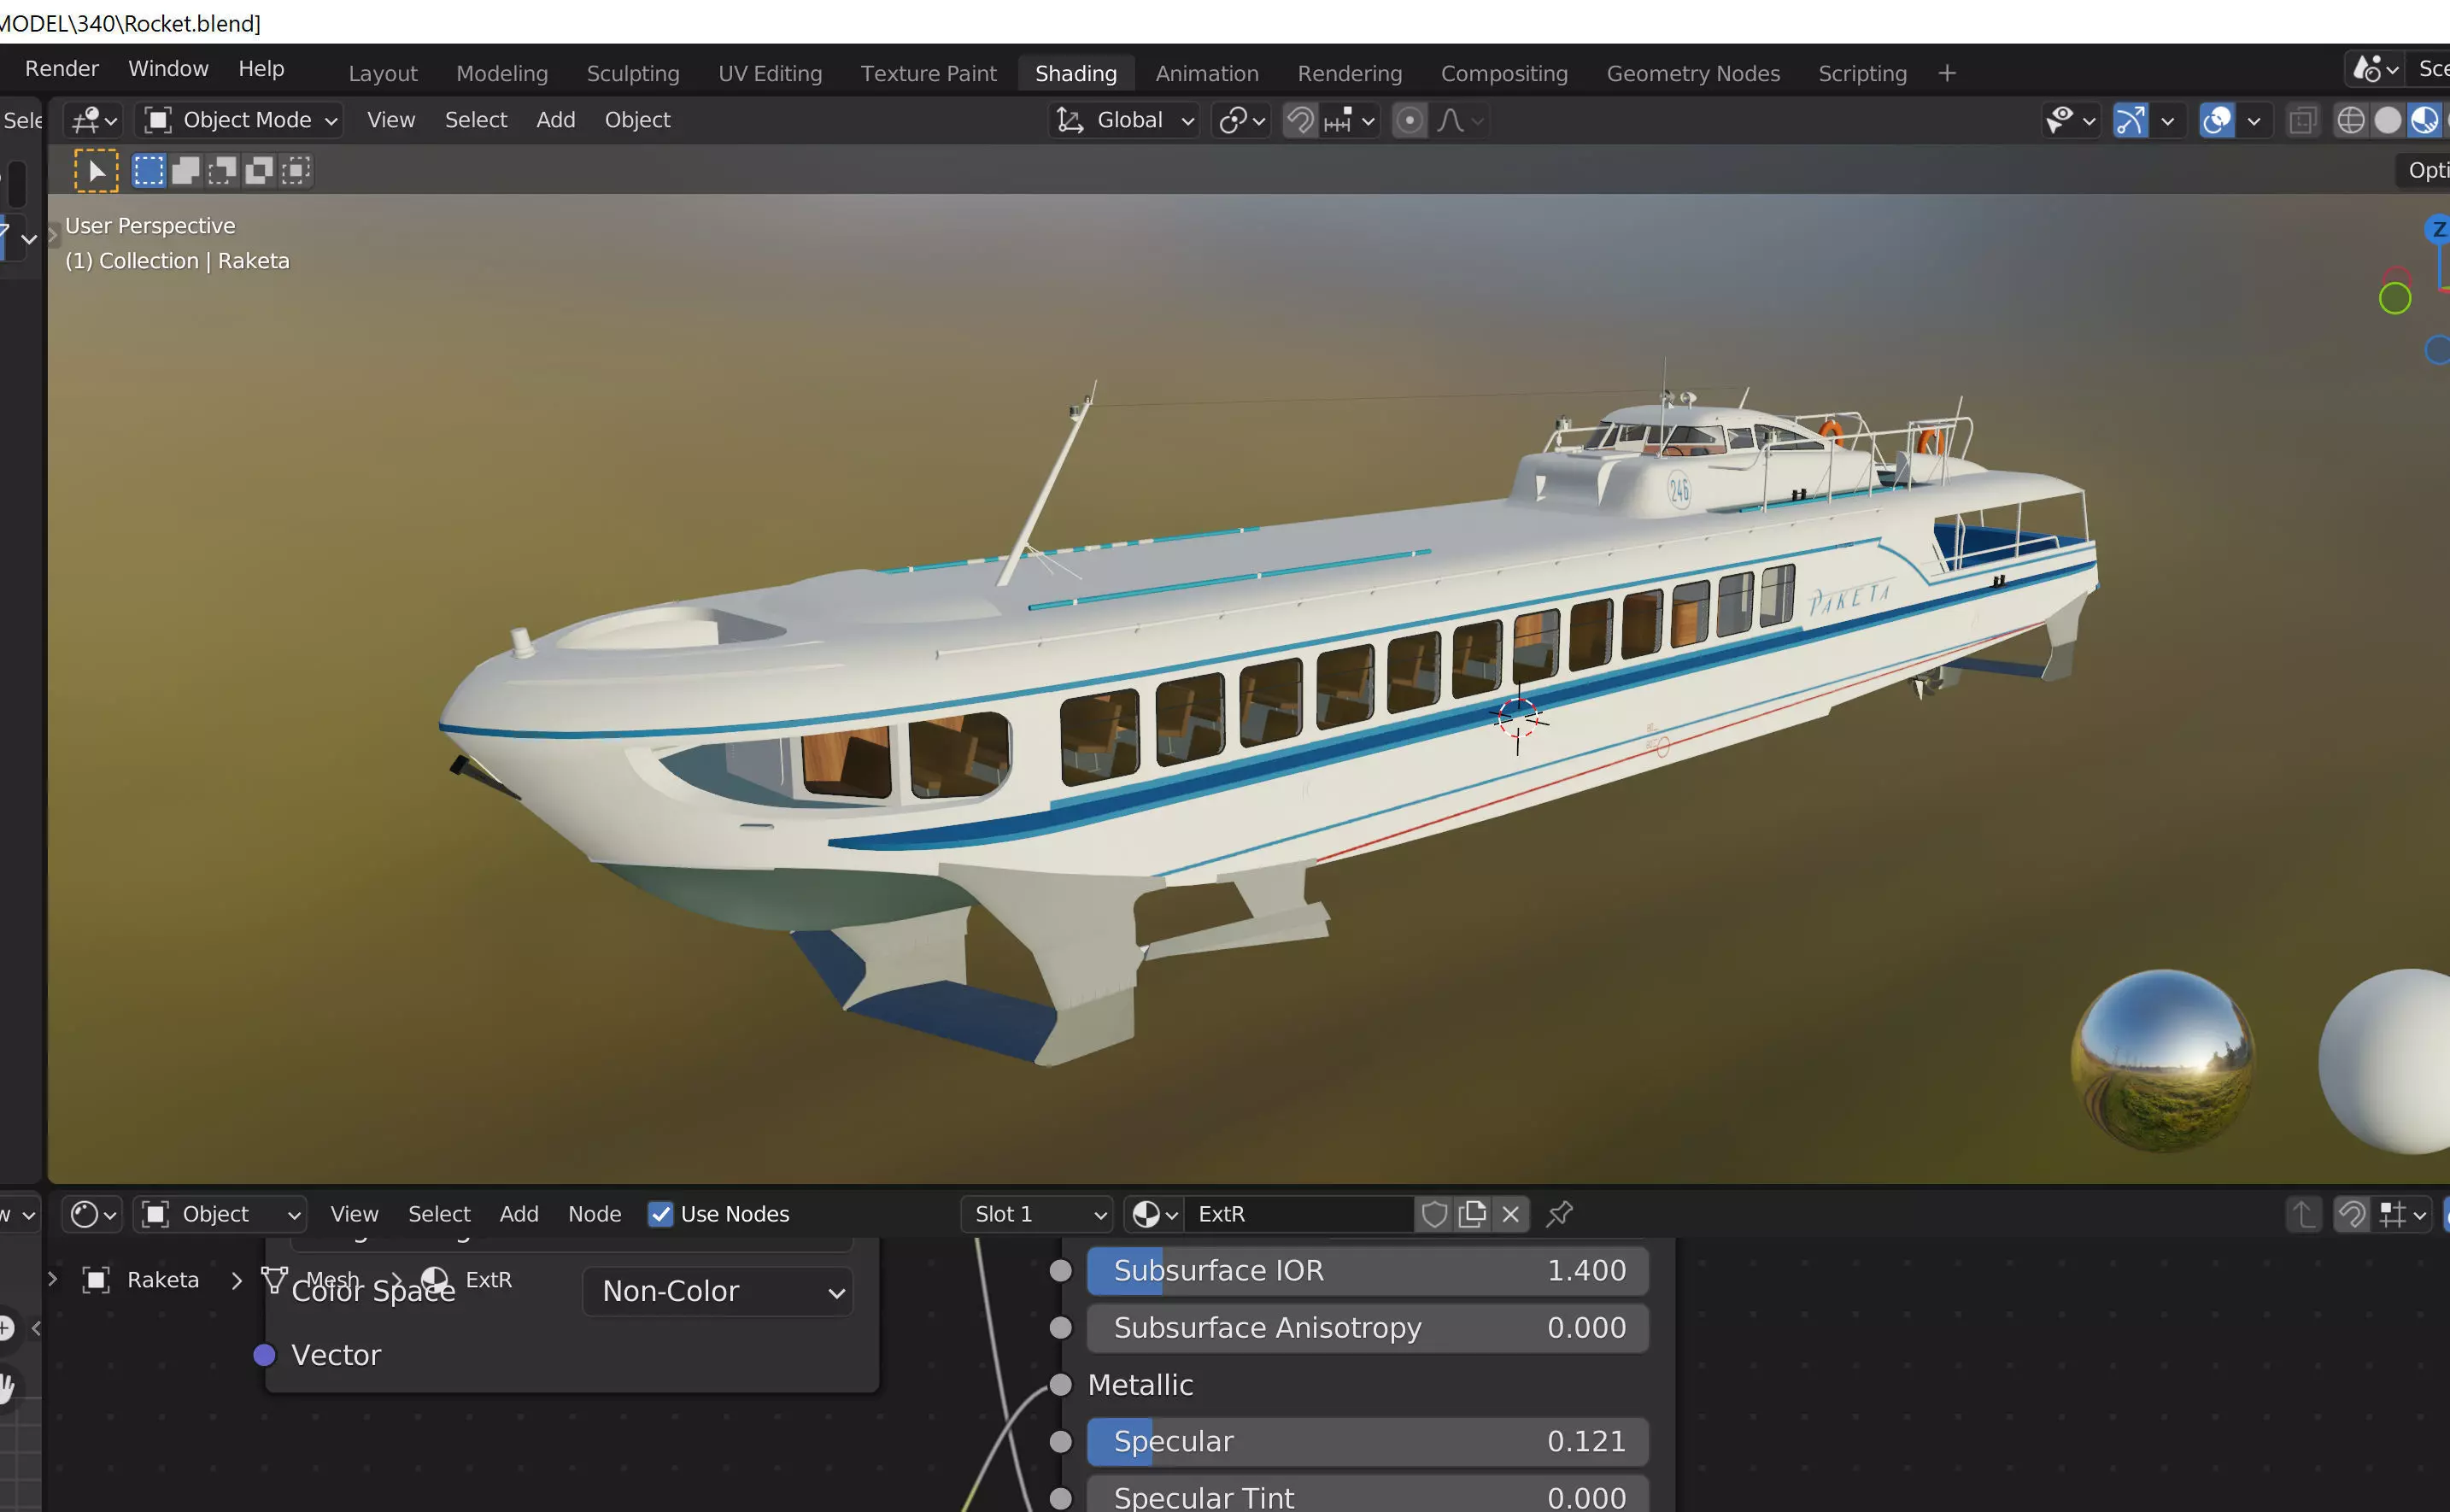This screenshot has width=2450, height=1512.
Task: Switch to wireframe viewport shading
Action: (2350, 121)
